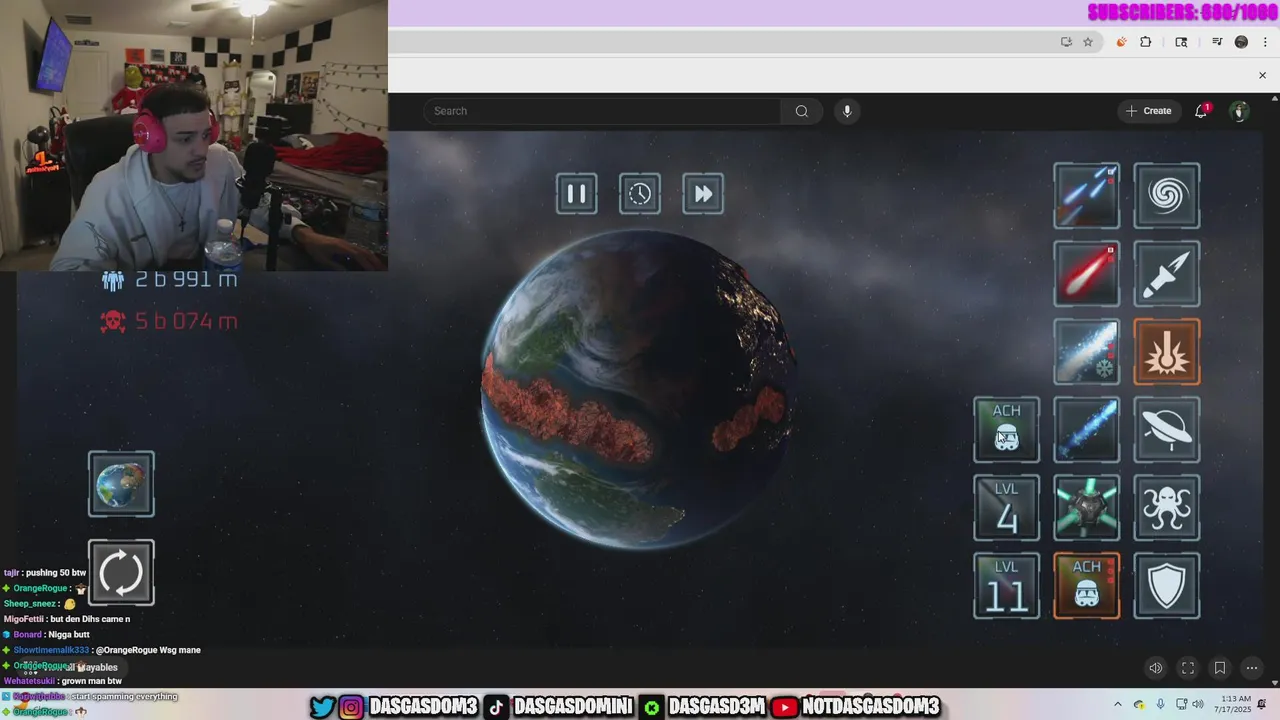Click the taskbar microphone icon
This screenshot has height=720, width=1280.
[x=1160, y=705]
